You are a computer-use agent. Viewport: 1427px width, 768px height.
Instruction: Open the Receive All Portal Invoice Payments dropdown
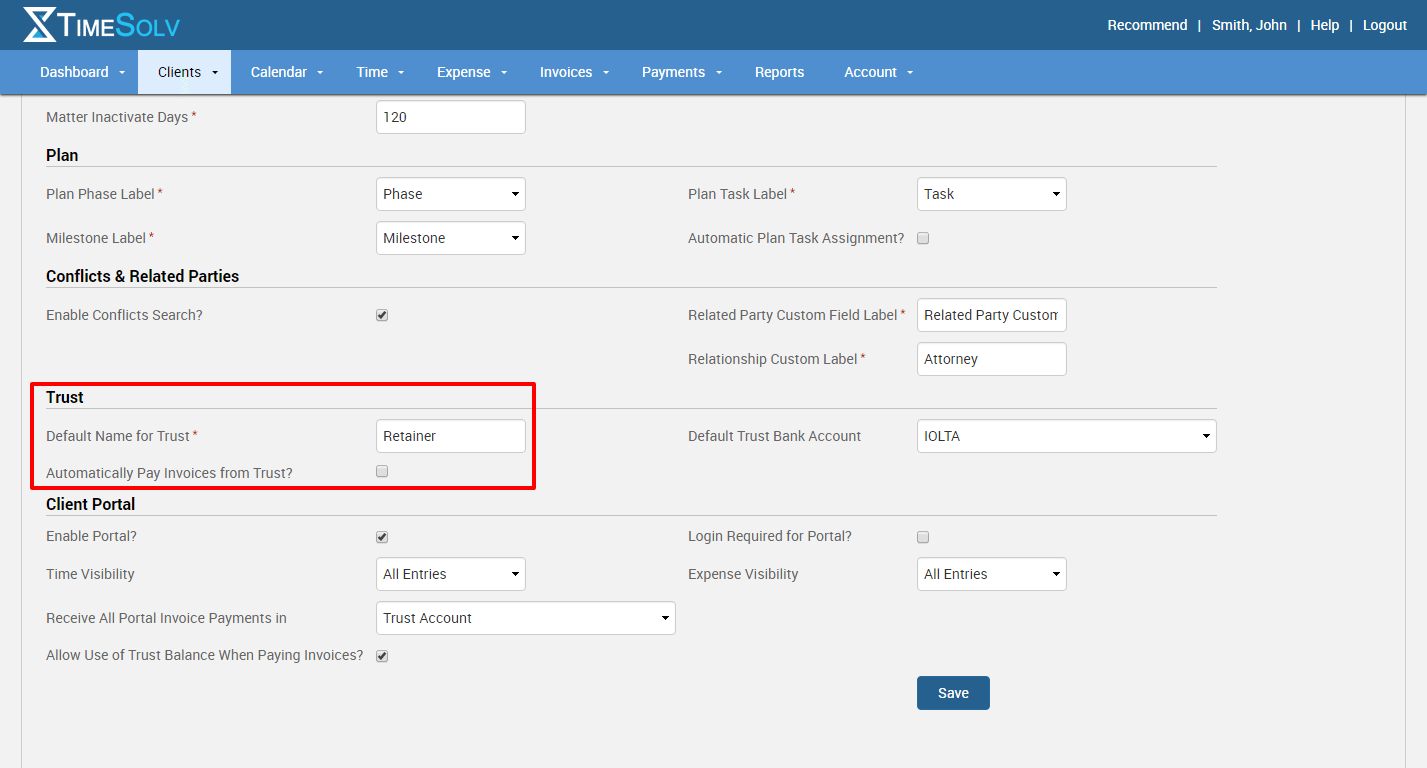tap(525, 617)
